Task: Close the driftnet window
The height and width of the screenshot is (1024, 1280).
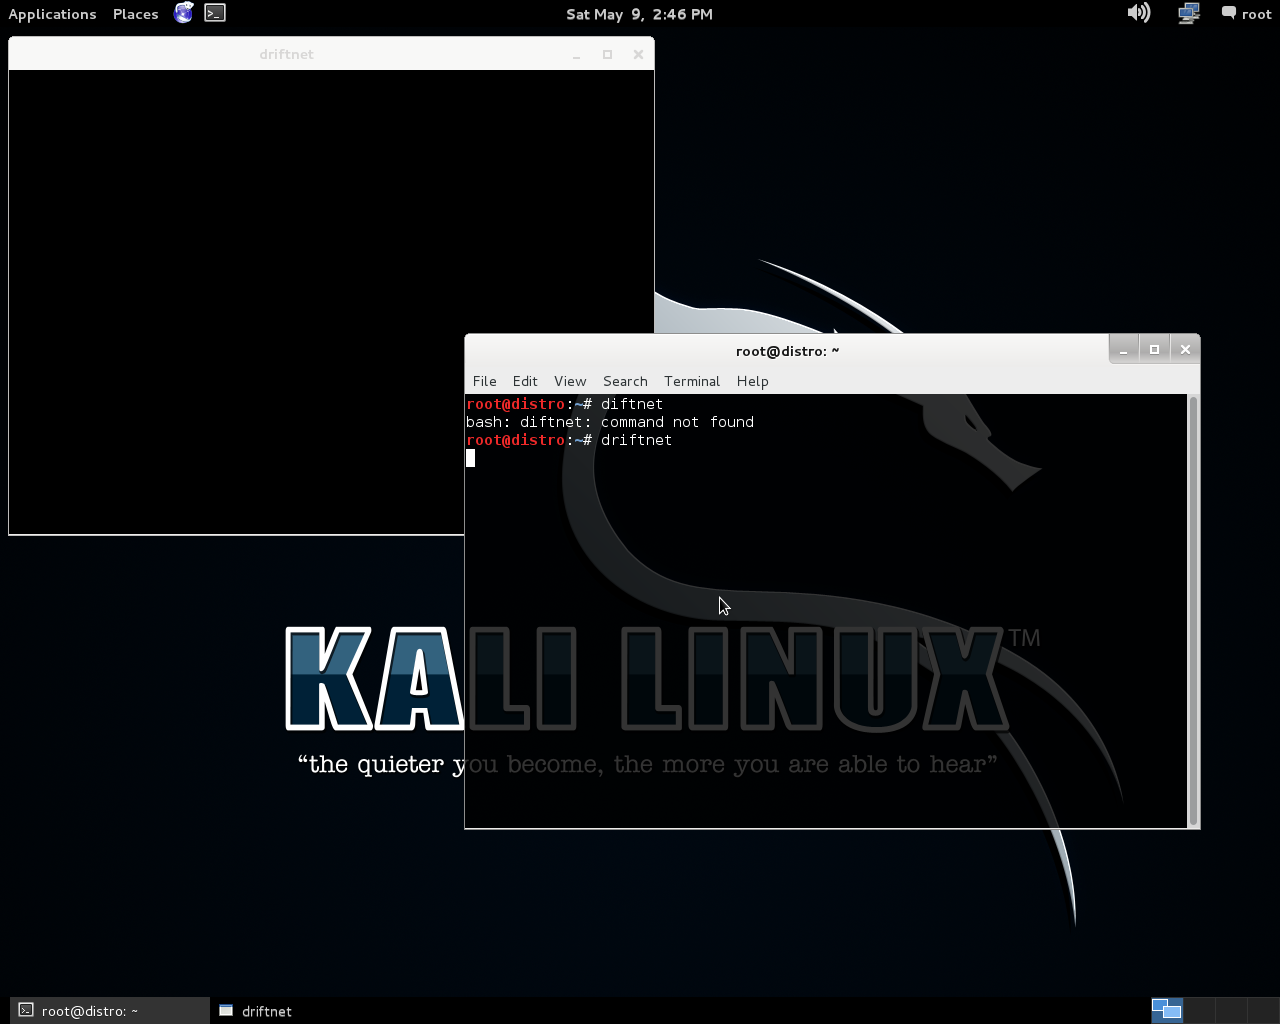Action: pyautogui.click(x=638, y=55)
